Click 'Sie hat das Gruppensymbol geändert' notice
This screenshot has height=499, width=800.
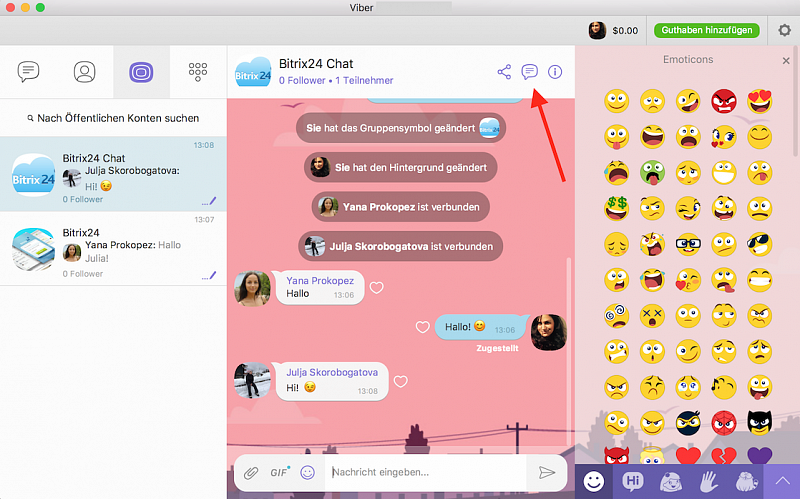click(401, 128)
